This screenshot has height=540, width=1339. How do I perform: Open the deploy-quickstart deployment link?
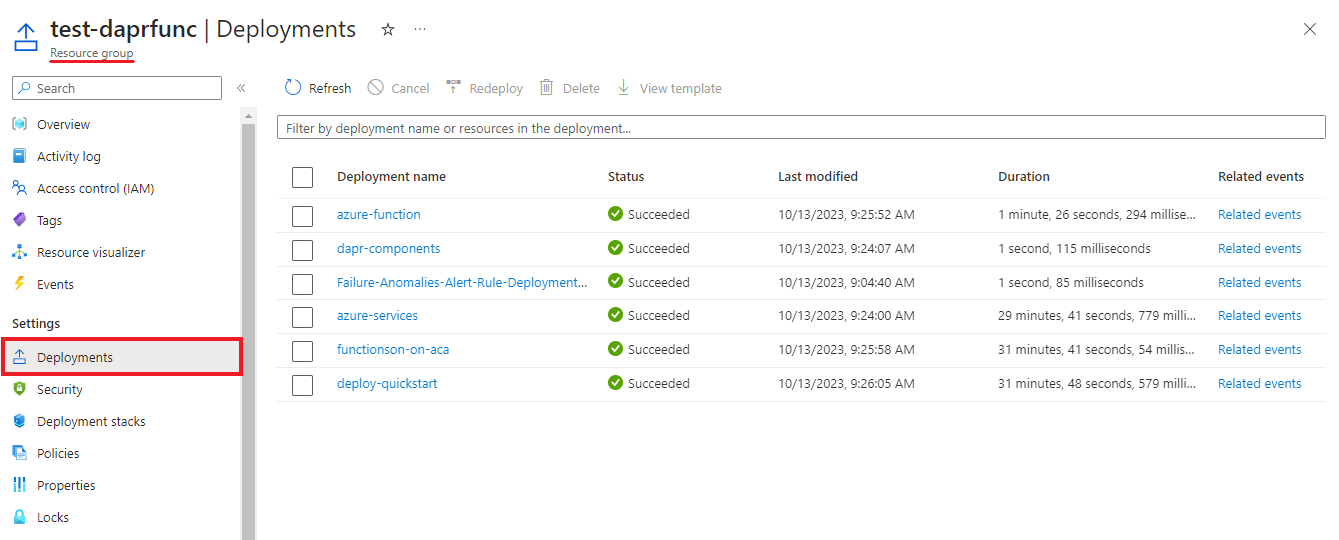[x=387, y=383]
